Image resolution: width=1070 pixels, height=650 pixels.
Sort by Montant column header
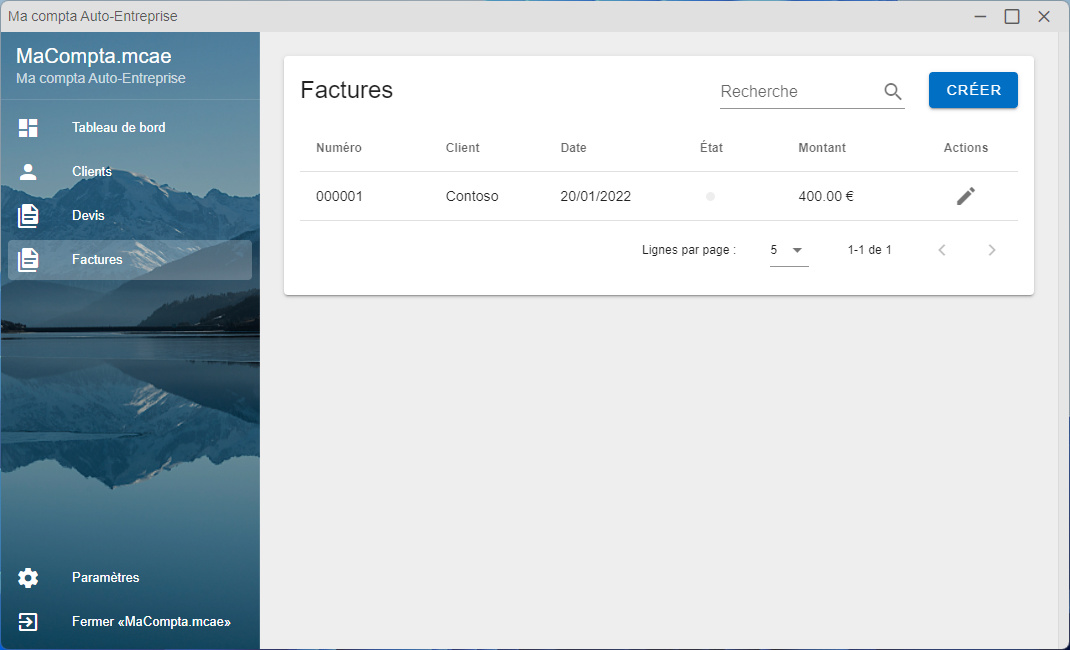pyautogui.click(x=822, y=148)
